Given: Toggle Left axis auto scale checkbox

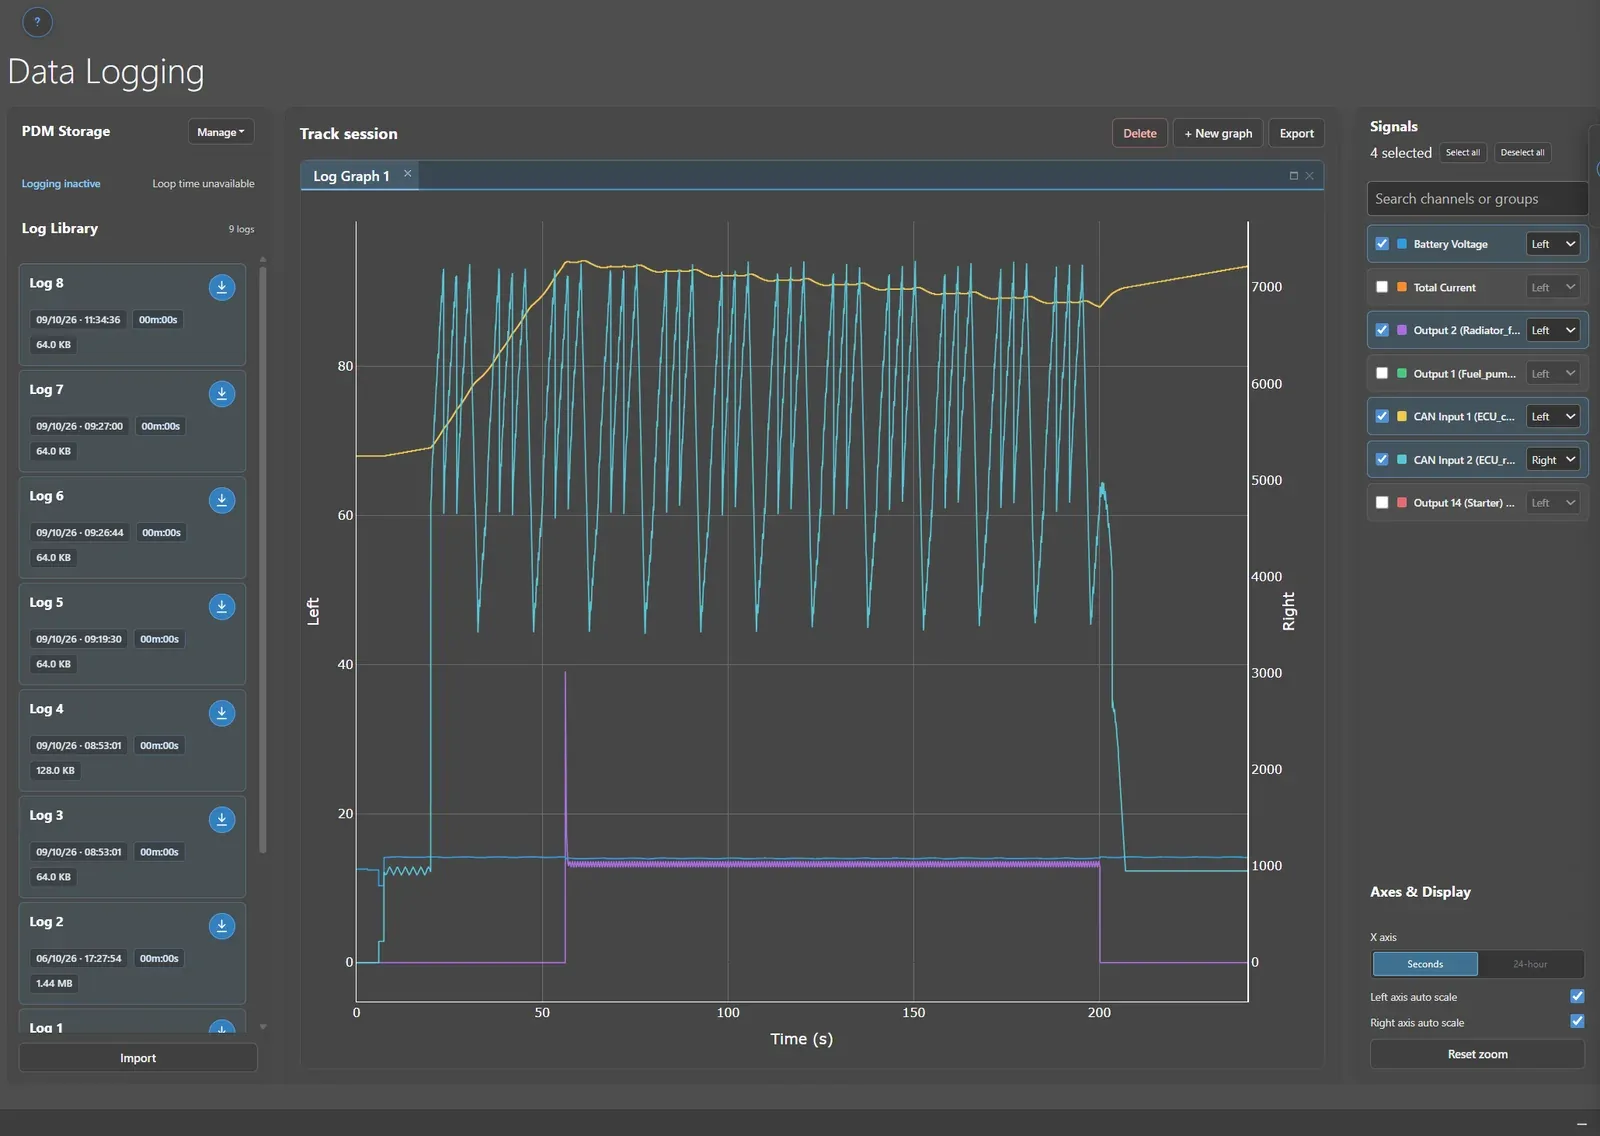Looking at the screenshot, I should [x=1577, y=996].
